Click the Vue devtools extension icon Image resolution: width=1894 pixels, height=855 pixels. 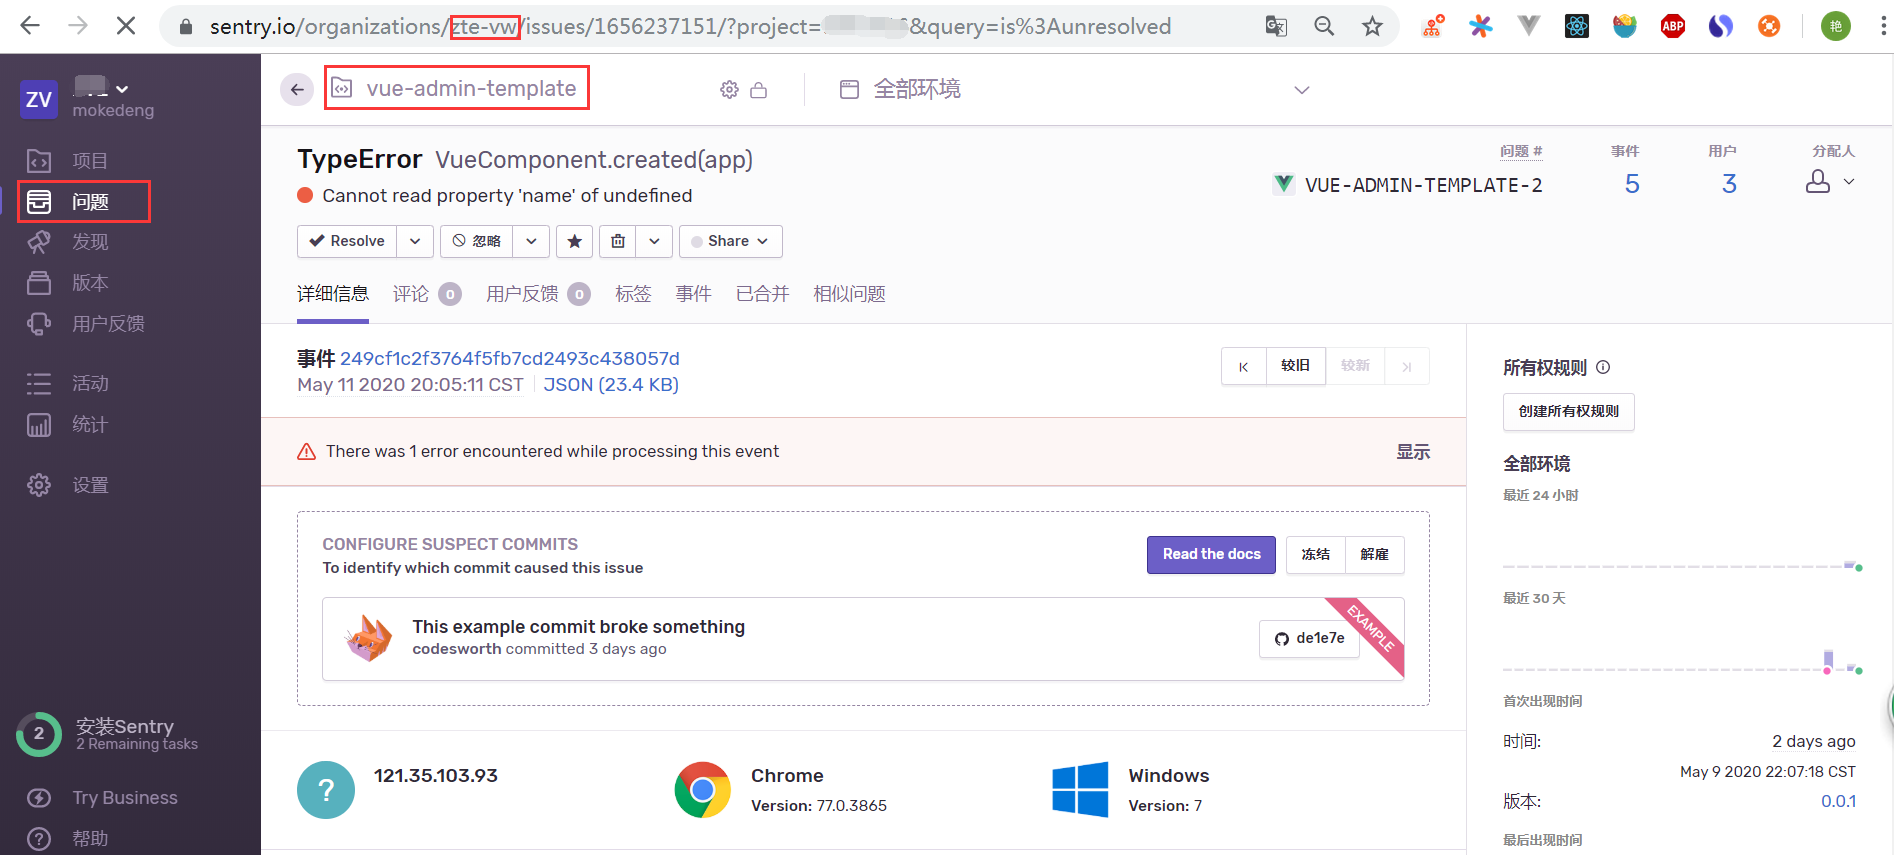(1529, 27)
